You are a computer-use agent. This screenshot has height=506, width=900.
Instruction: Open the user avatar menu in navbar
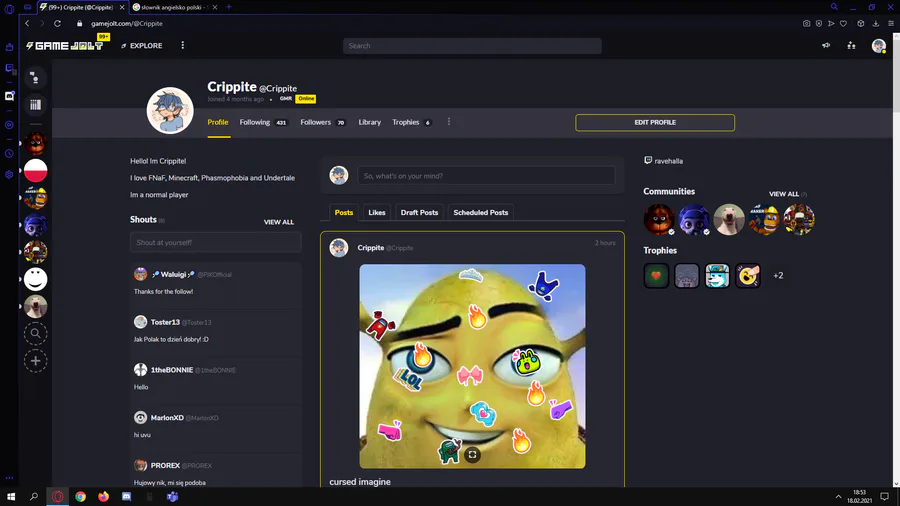coord(878,46)
